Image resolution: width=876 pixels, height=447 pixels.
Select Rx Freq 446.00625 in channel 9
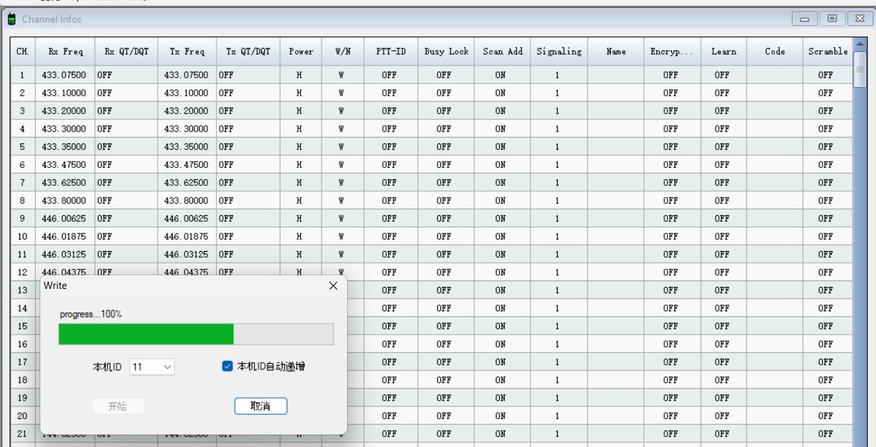(65, 218)
